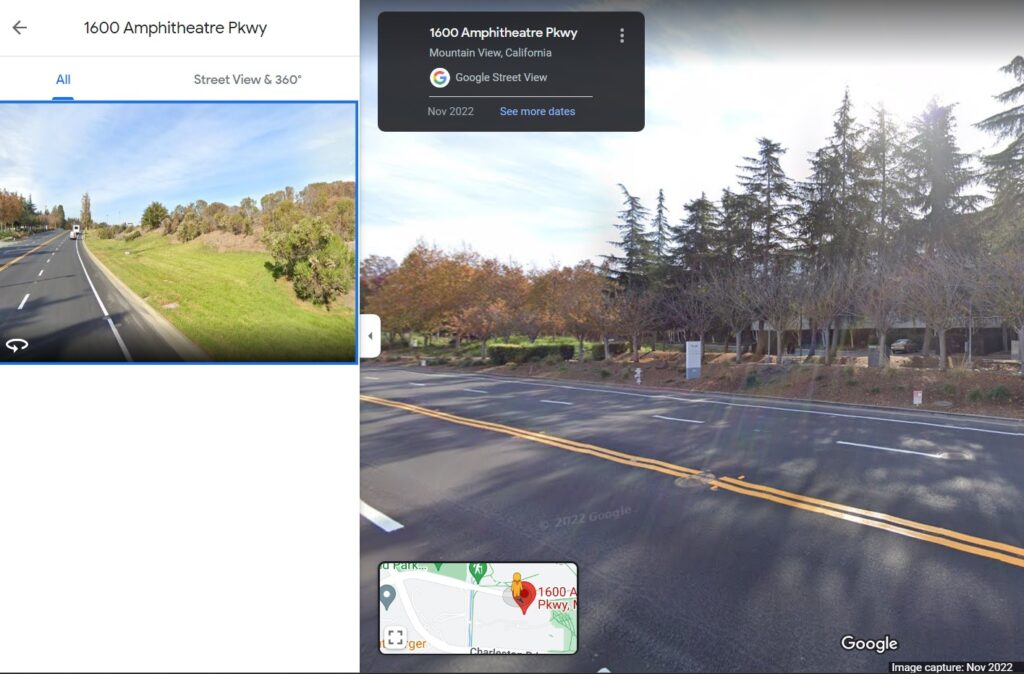
Task: Open See more dates
Action: (537, 112)
